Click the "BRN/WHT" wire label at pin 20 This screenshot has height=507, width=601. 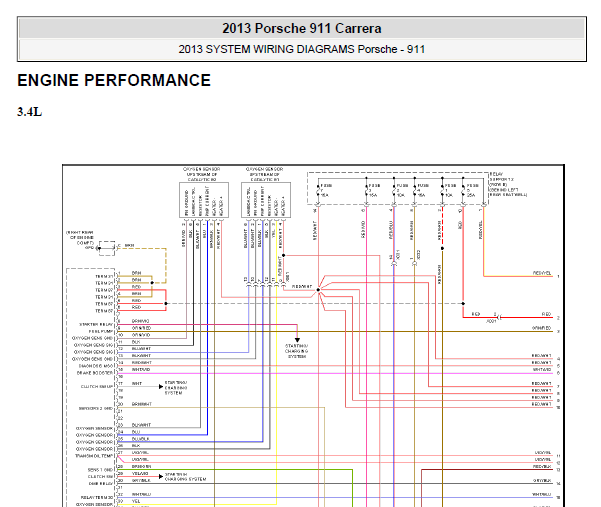point(142,404)
